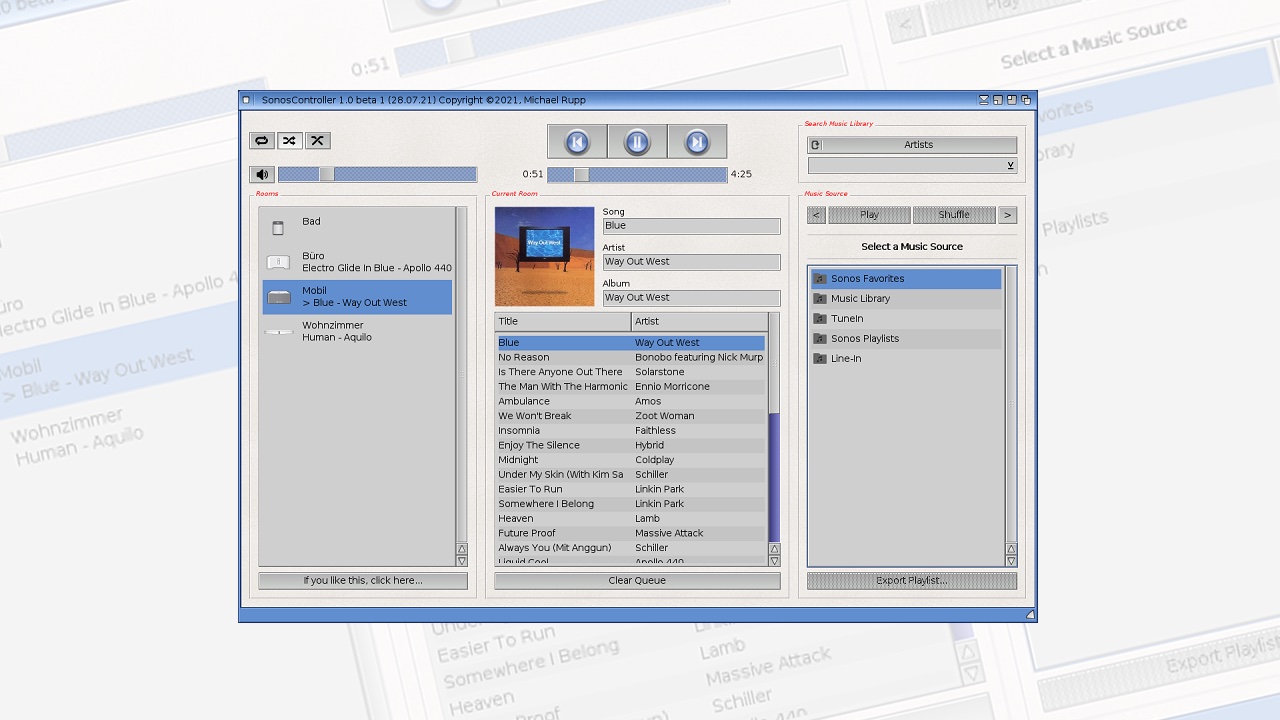Click the Clear Queue button
1280x720 pixels.
[x=637, y=581]
